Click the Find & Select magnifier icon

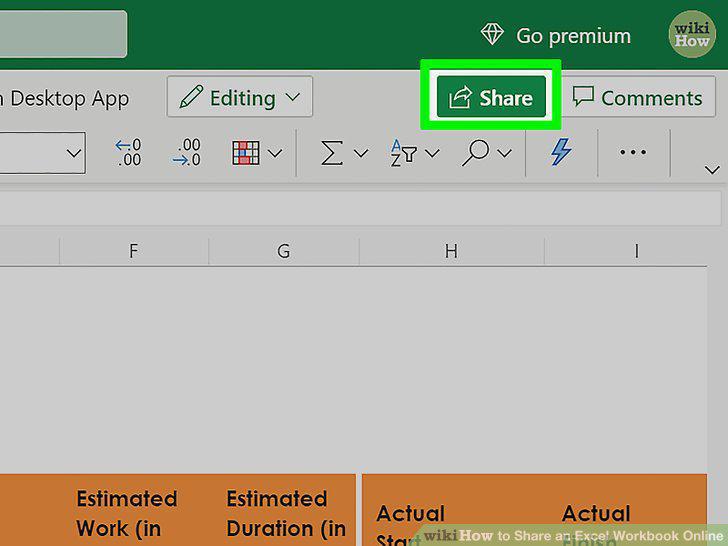pos(475,153)
